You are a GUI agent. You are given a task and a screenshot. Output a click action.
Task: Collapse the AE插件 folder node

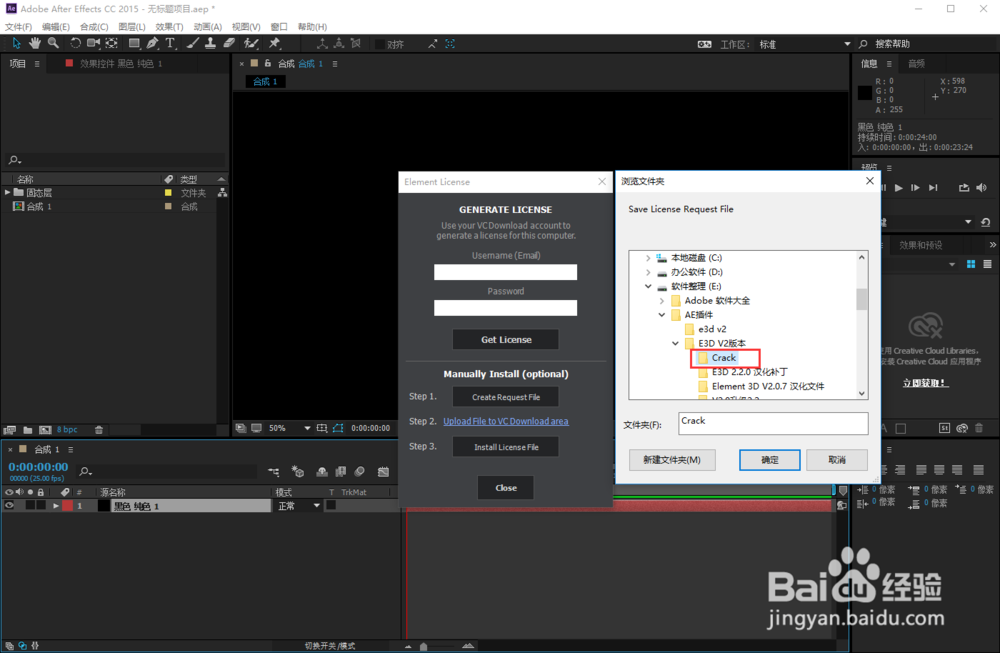(661, 315)
